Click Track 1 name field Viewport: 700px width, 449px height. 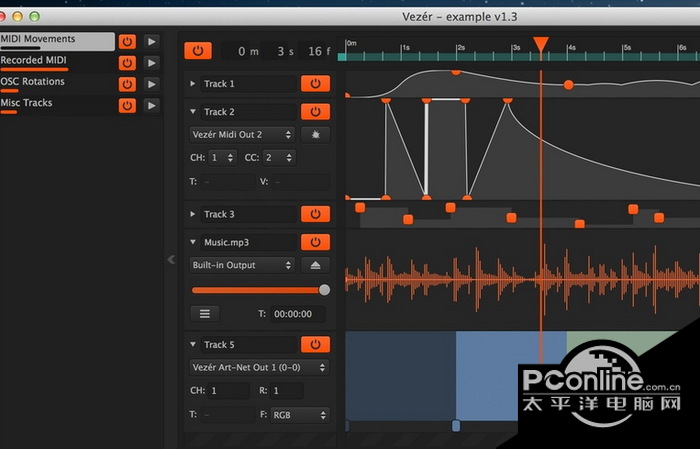[x=248, y=83]
